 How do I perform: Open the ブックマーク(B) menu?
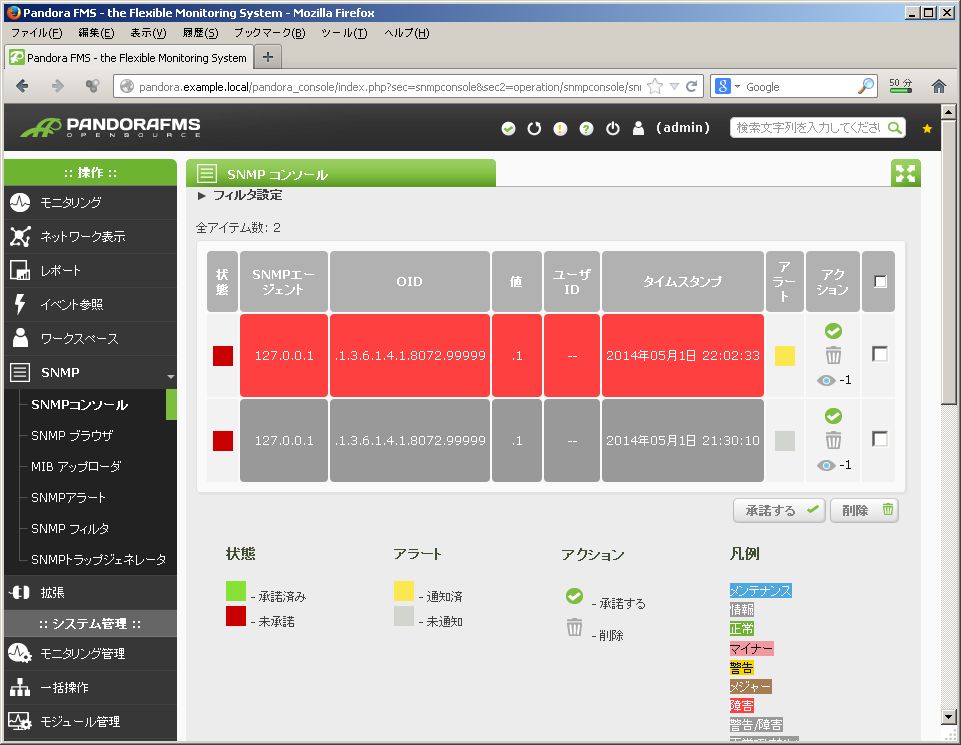pyautogui.click(x=270, y=33)
